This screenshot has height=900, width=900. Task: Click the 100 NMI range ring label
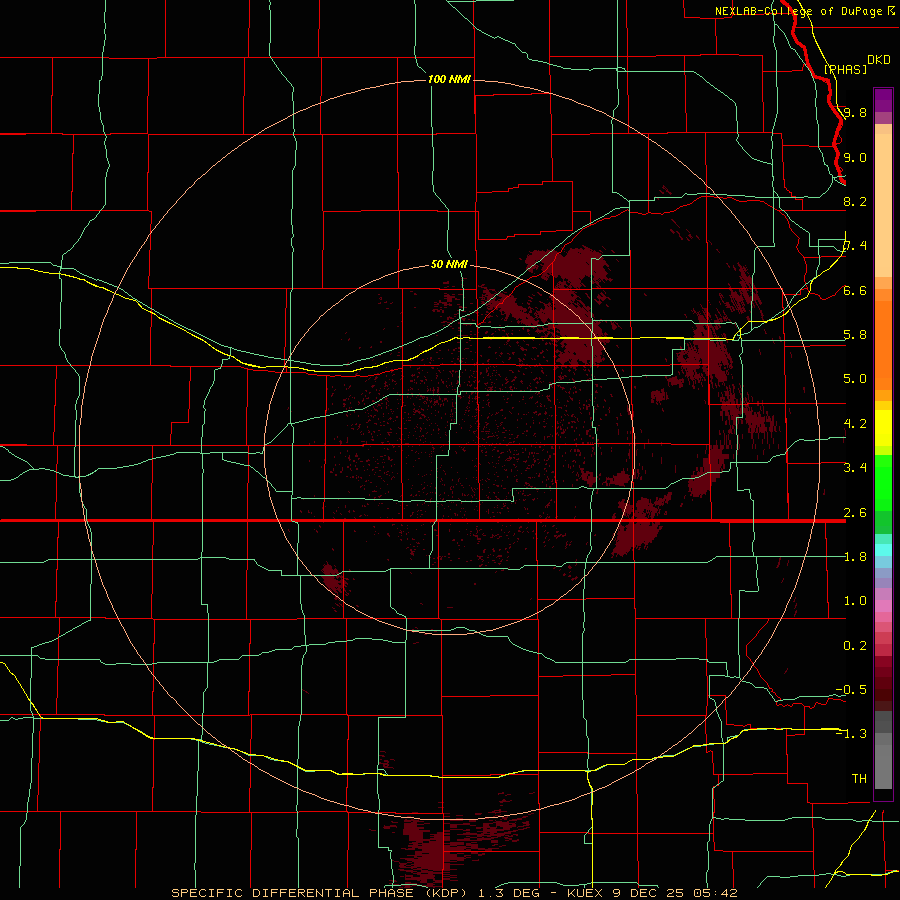[449, 79]
